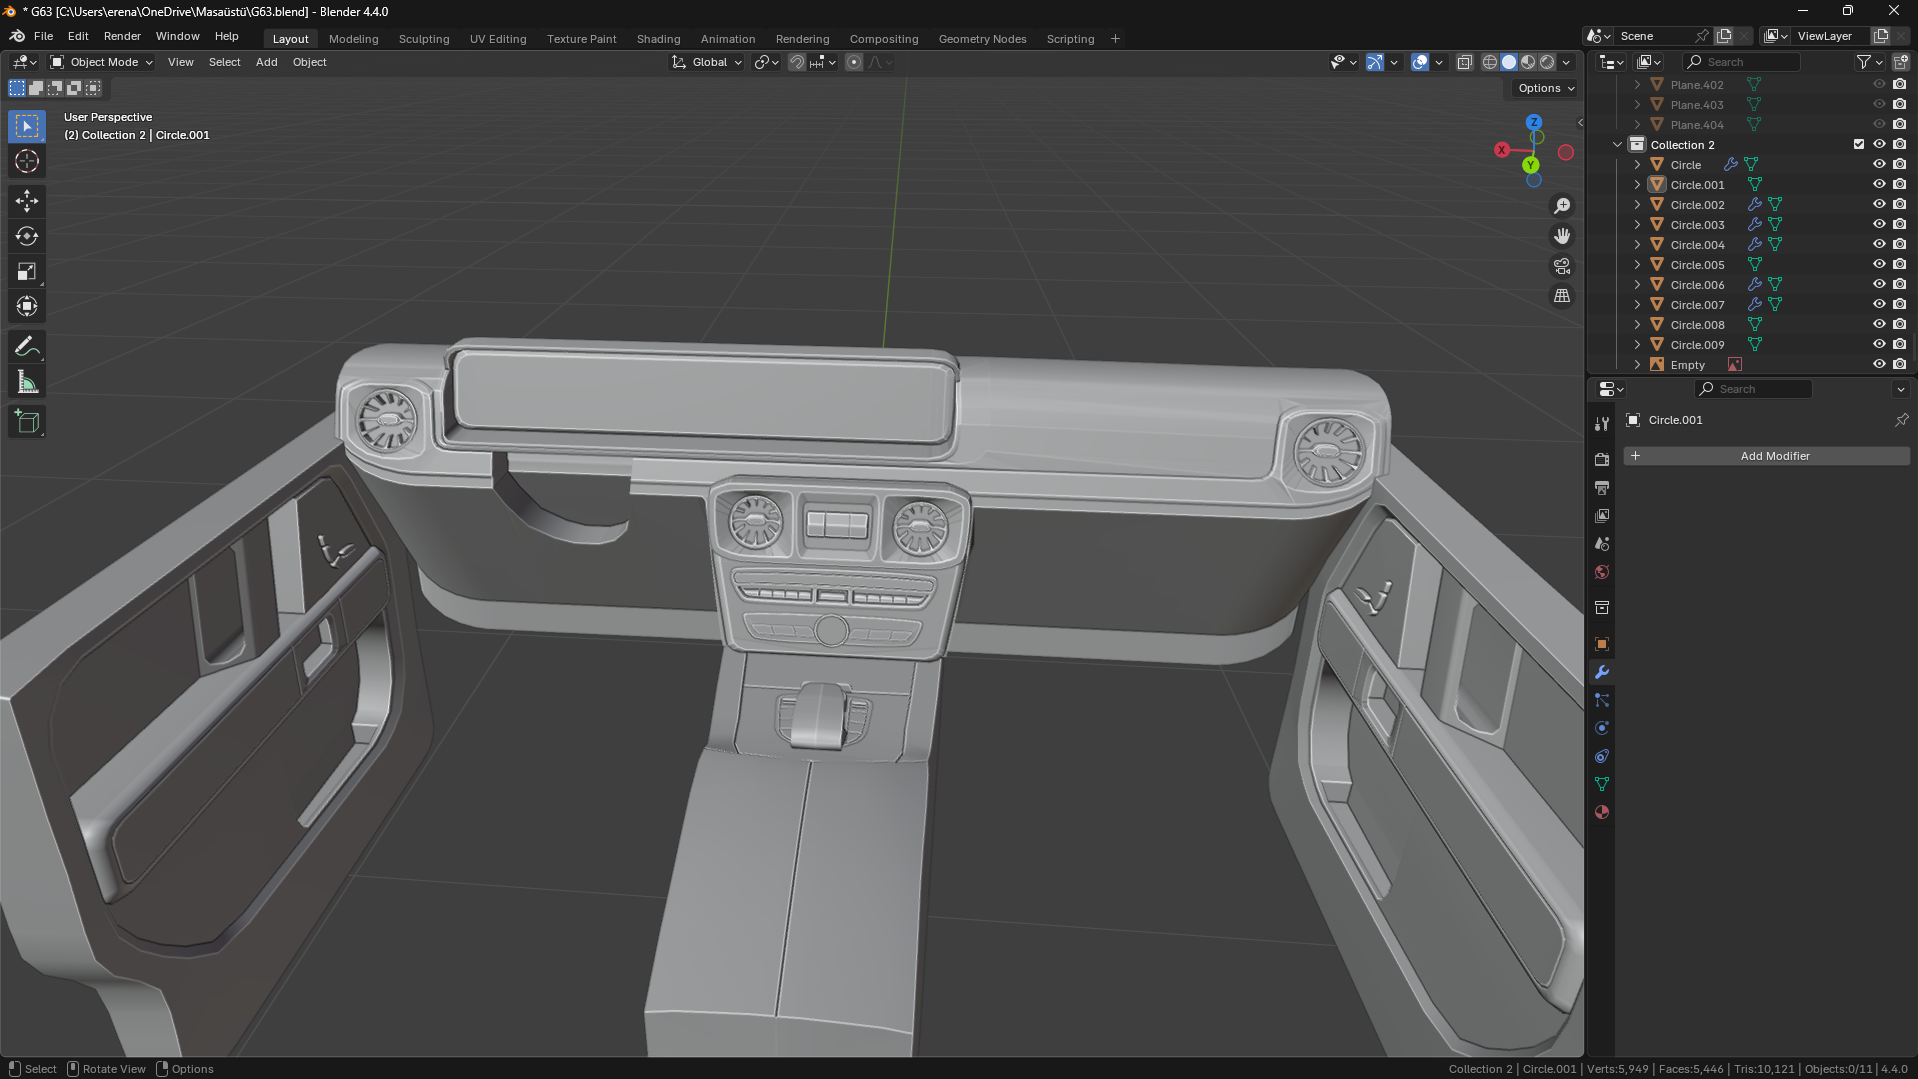Expand the Circle.002 object row

point(1637,204)
